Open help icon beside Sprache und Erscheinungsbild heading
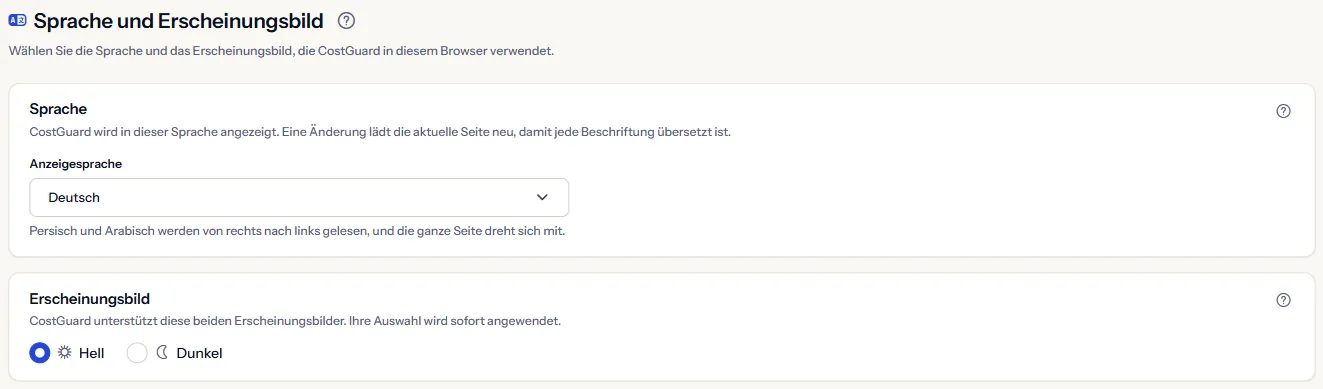The width and height of the screenshot is (1323, 389). point(347,20)
